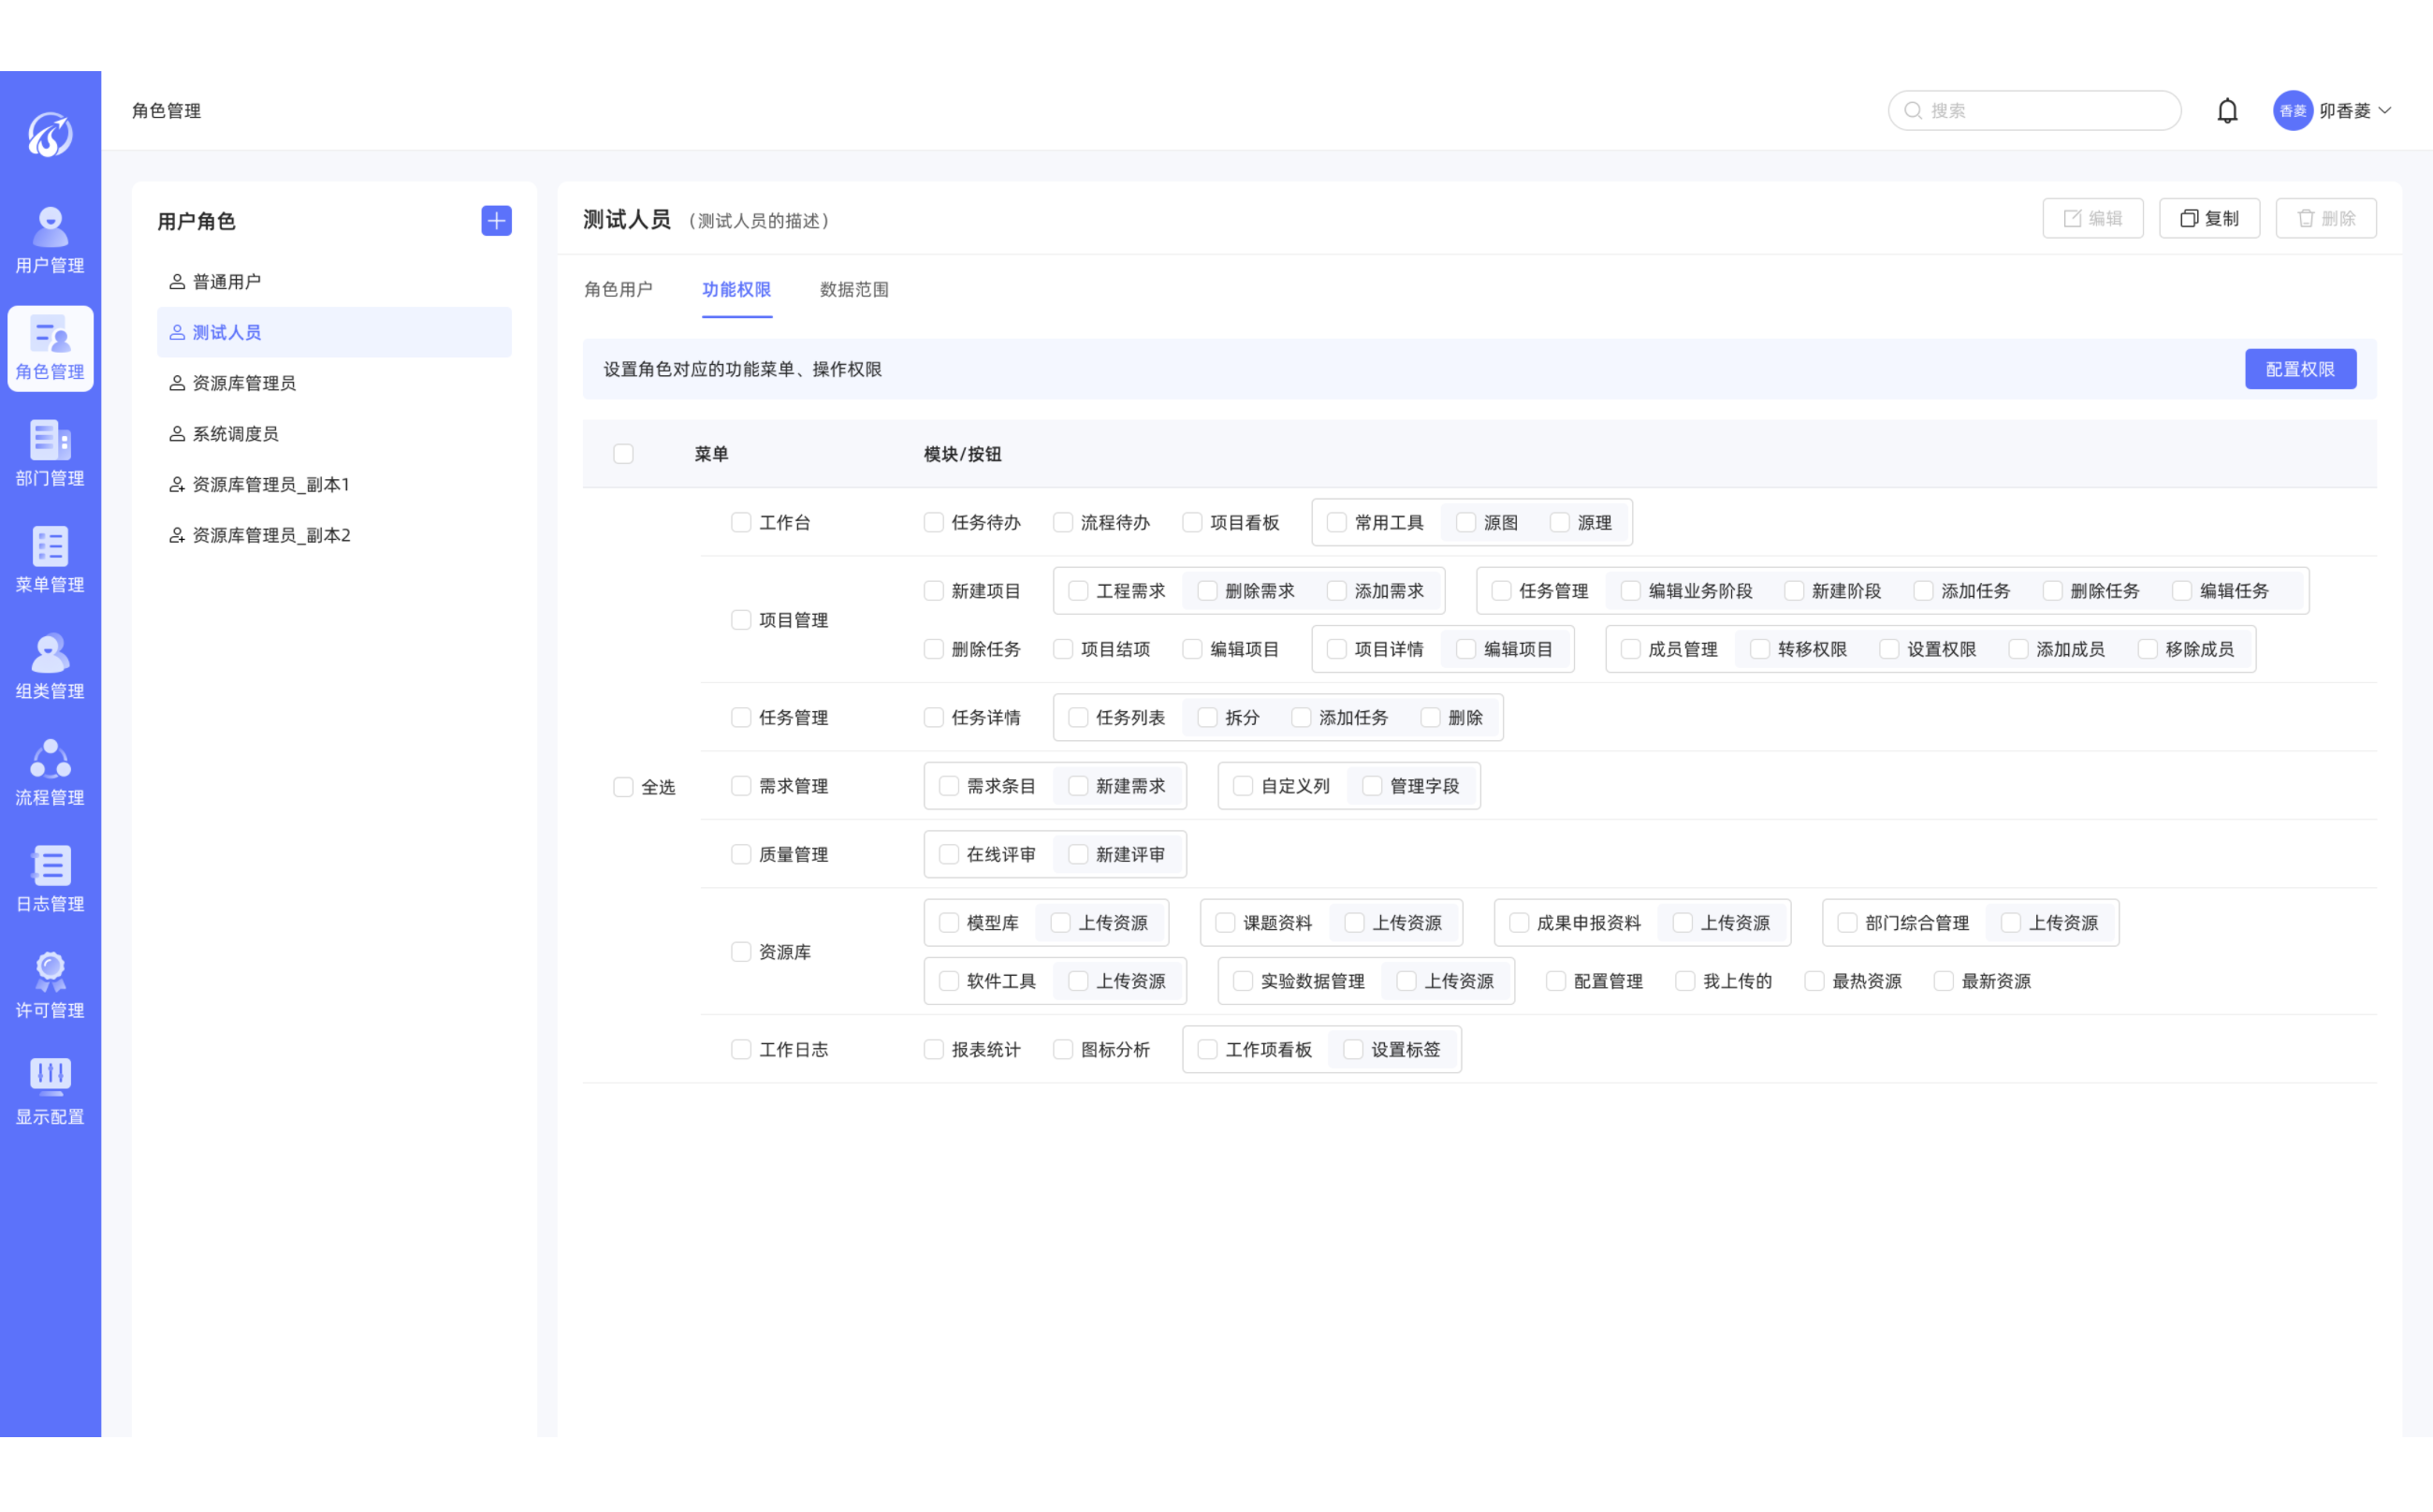Enable the 部门综合管理 permission

pyautogui.click(x=1847, y=922)
